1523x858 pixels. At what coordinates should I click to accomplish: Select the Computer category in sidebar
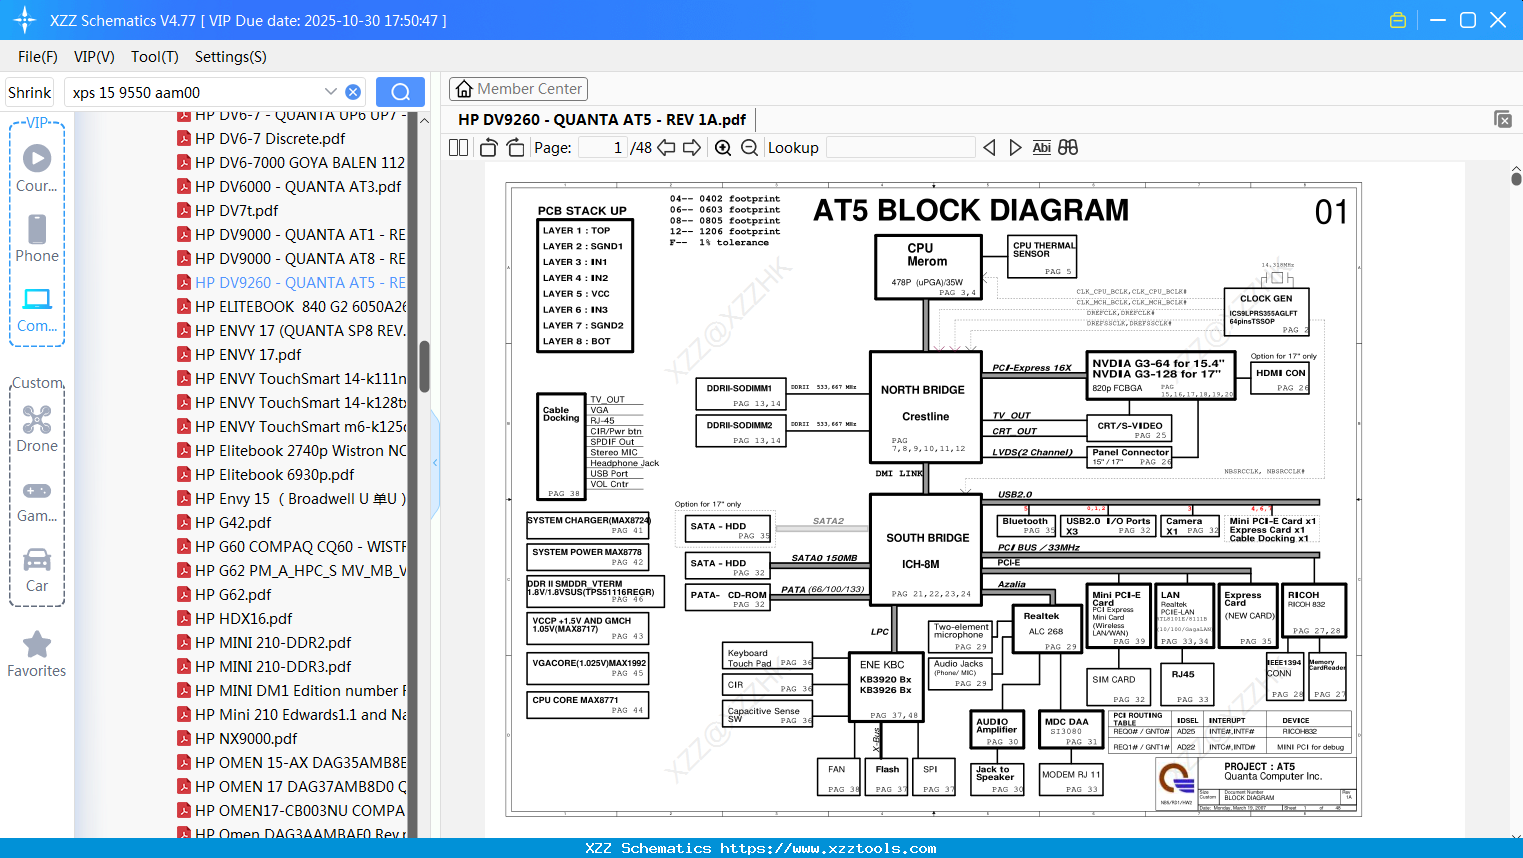point(37,309)
